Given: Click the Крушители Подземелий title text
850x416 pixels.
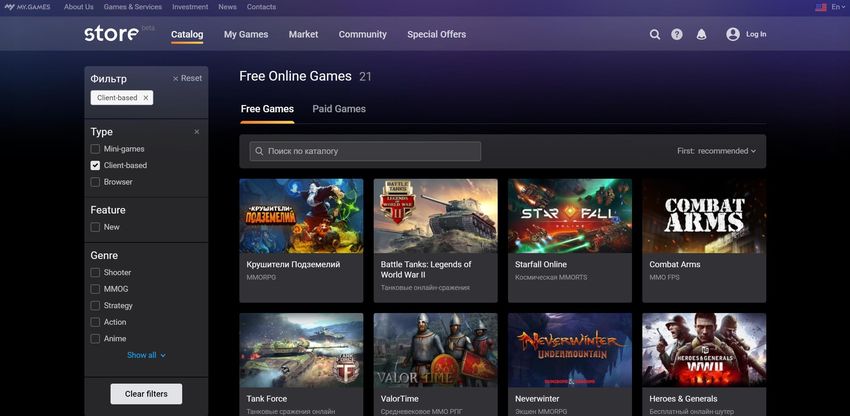Looking at the screenshot, I should point(293,265).
